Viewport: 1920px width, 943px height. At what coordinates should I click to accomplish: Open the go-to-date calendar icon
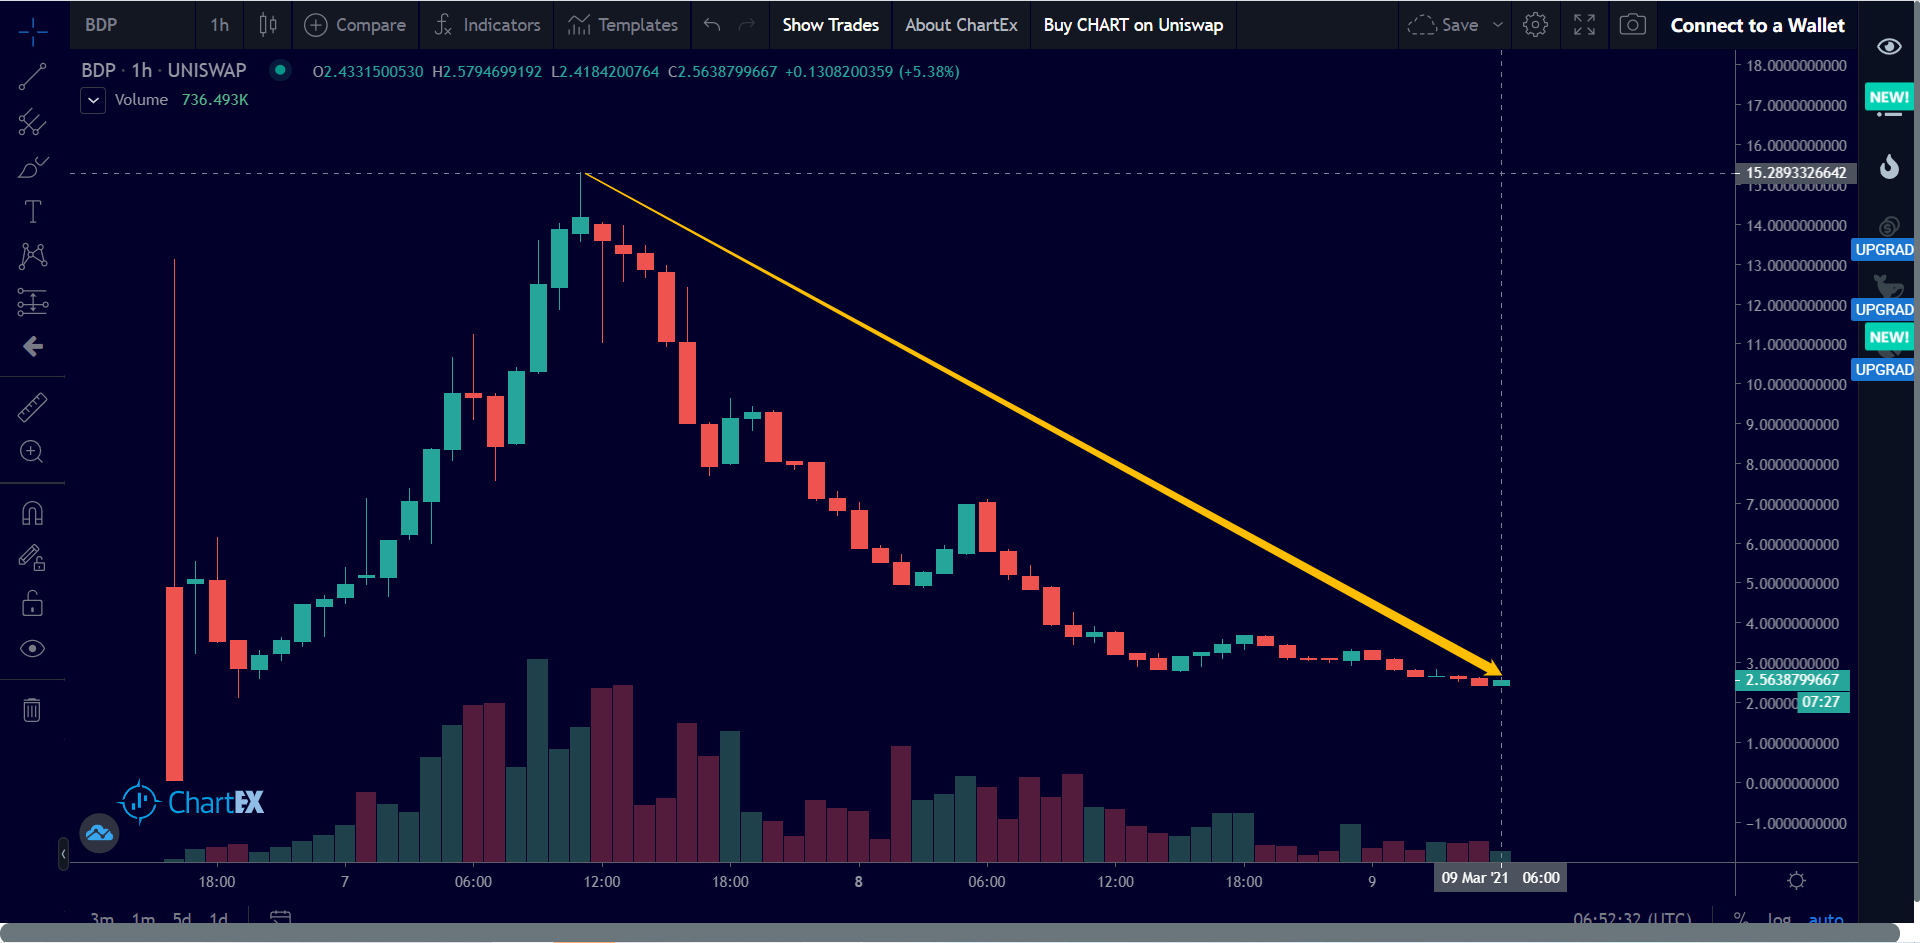[280, 917]
